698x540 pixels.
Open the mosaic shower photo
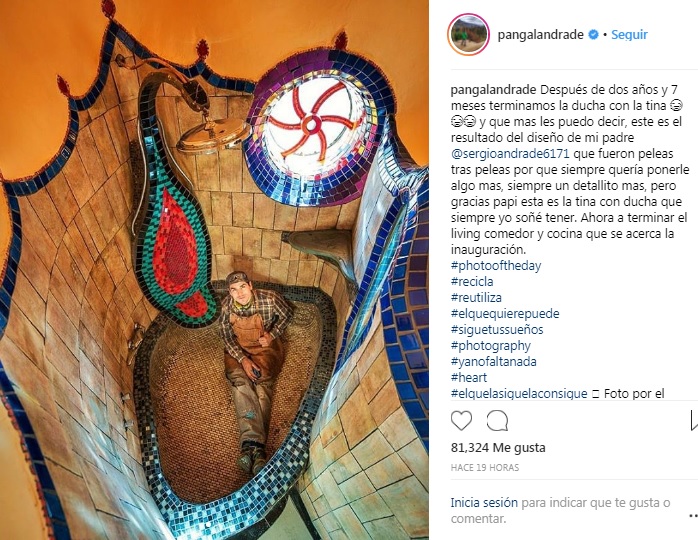pos(214,270)
